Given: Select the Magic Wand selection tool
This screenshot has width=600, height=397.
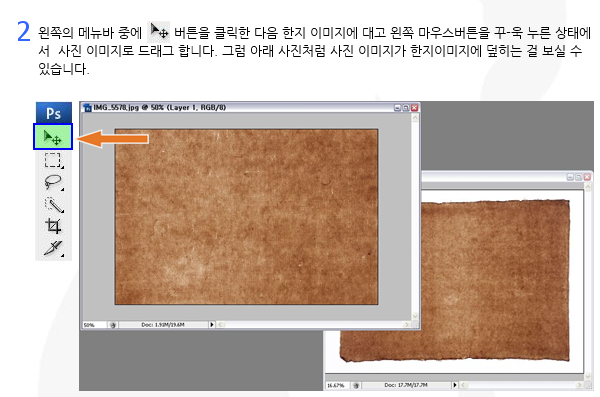Looking at the screenshot, I should (54, 205).
